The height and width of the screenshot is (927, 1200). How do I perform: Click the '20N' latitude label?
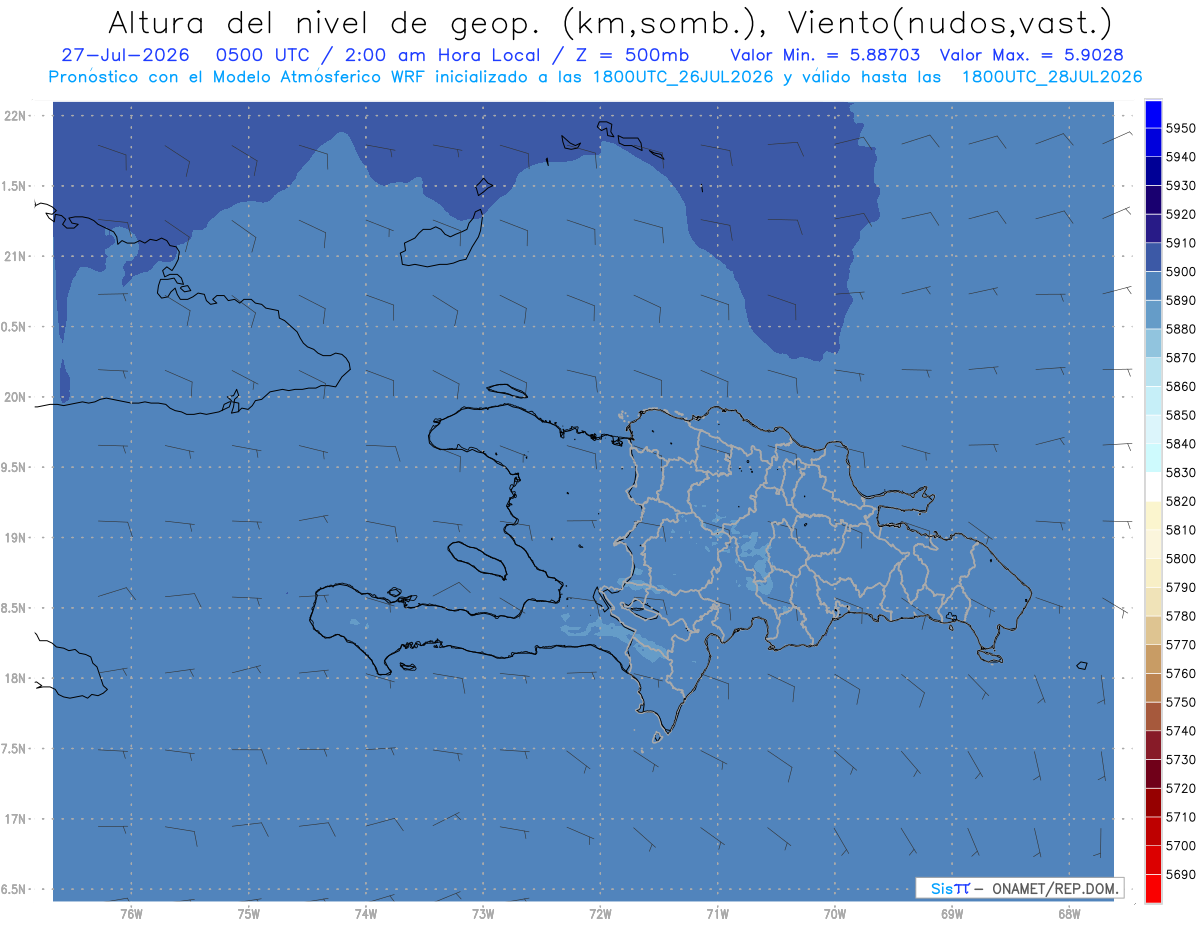coord(15,397)
